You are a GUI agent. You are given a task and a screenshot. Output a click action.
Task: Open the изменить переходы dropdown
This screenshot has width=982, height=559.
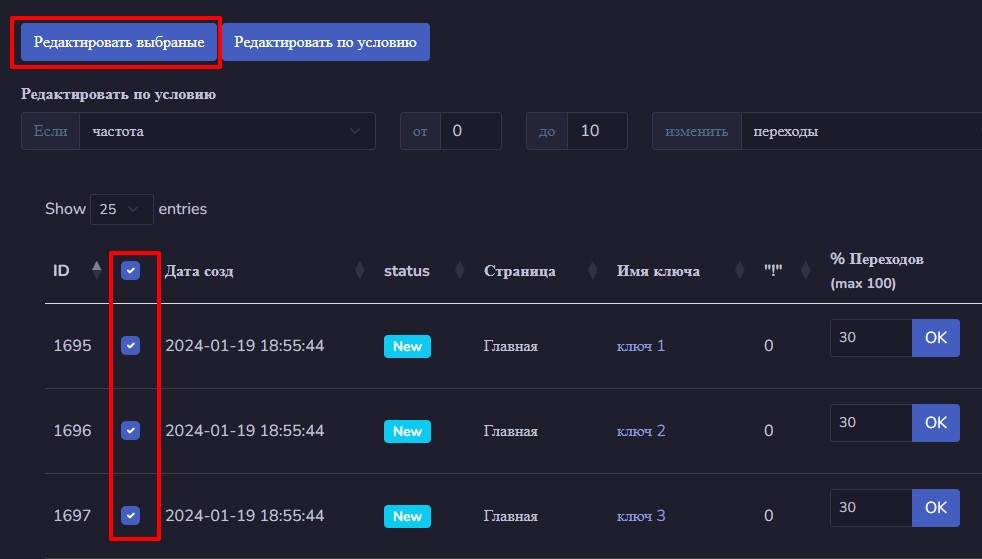coord(862,131)
